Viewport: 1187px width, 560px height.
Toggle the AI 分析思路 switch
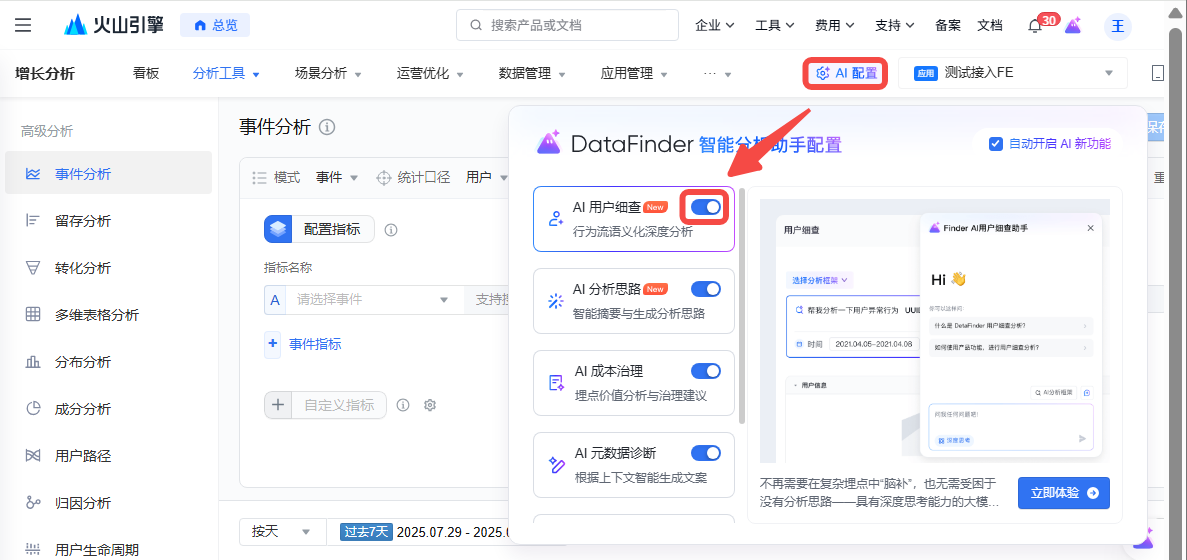pos(706,289)
